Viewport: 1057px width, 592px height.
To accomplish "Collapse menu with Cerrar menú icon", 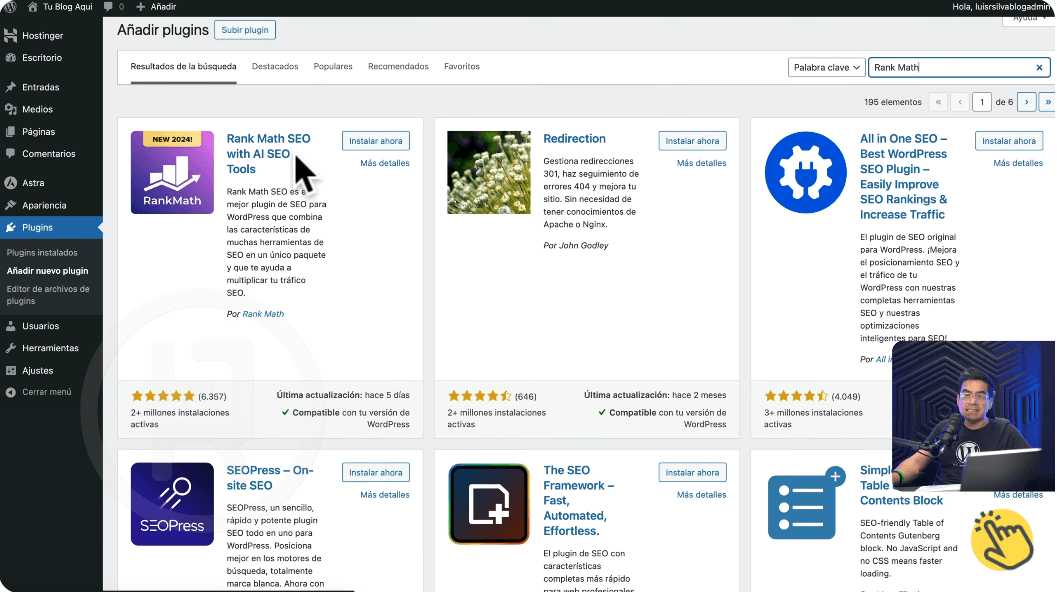I will click(x=10, y=392).
